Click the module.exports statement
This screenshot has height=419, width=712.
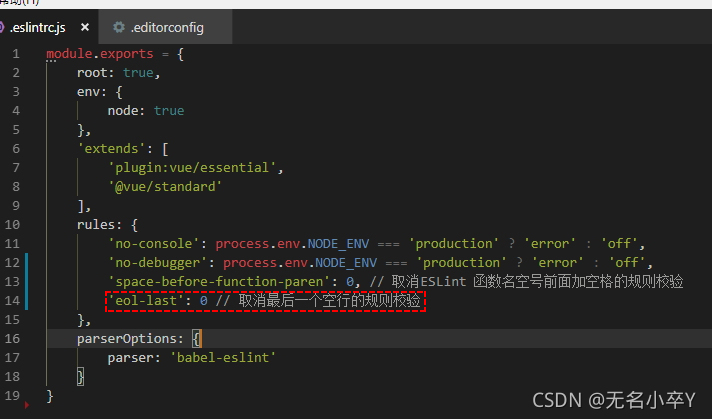click(109, 53)
